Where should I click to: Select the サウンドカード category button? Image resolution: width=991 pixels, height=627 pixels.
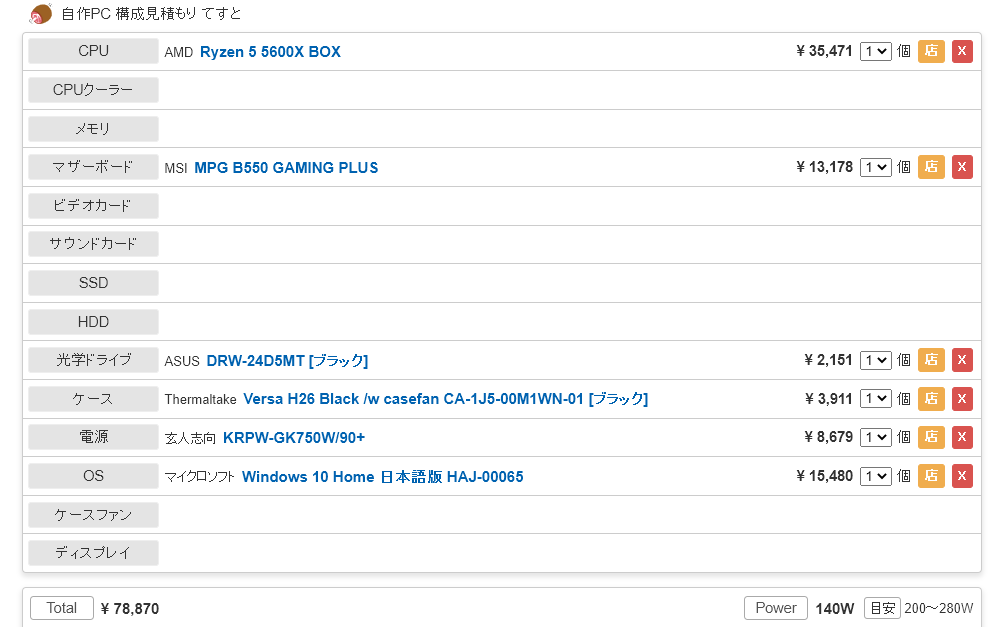[x=94, y=244]
